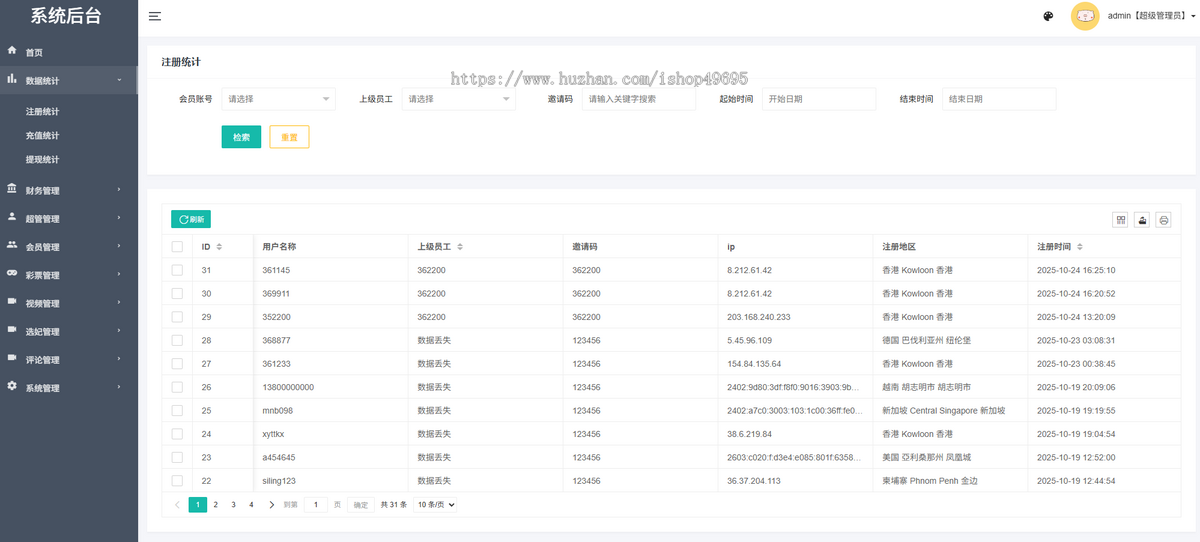This screenshot has height=542, width=1200.
Task: Sort table by ID column arrows
Action: coord(219,246)
